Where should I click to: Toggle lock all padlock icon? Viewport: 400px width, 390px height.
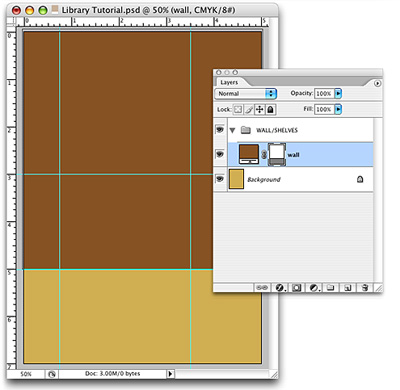pos(270,109)
